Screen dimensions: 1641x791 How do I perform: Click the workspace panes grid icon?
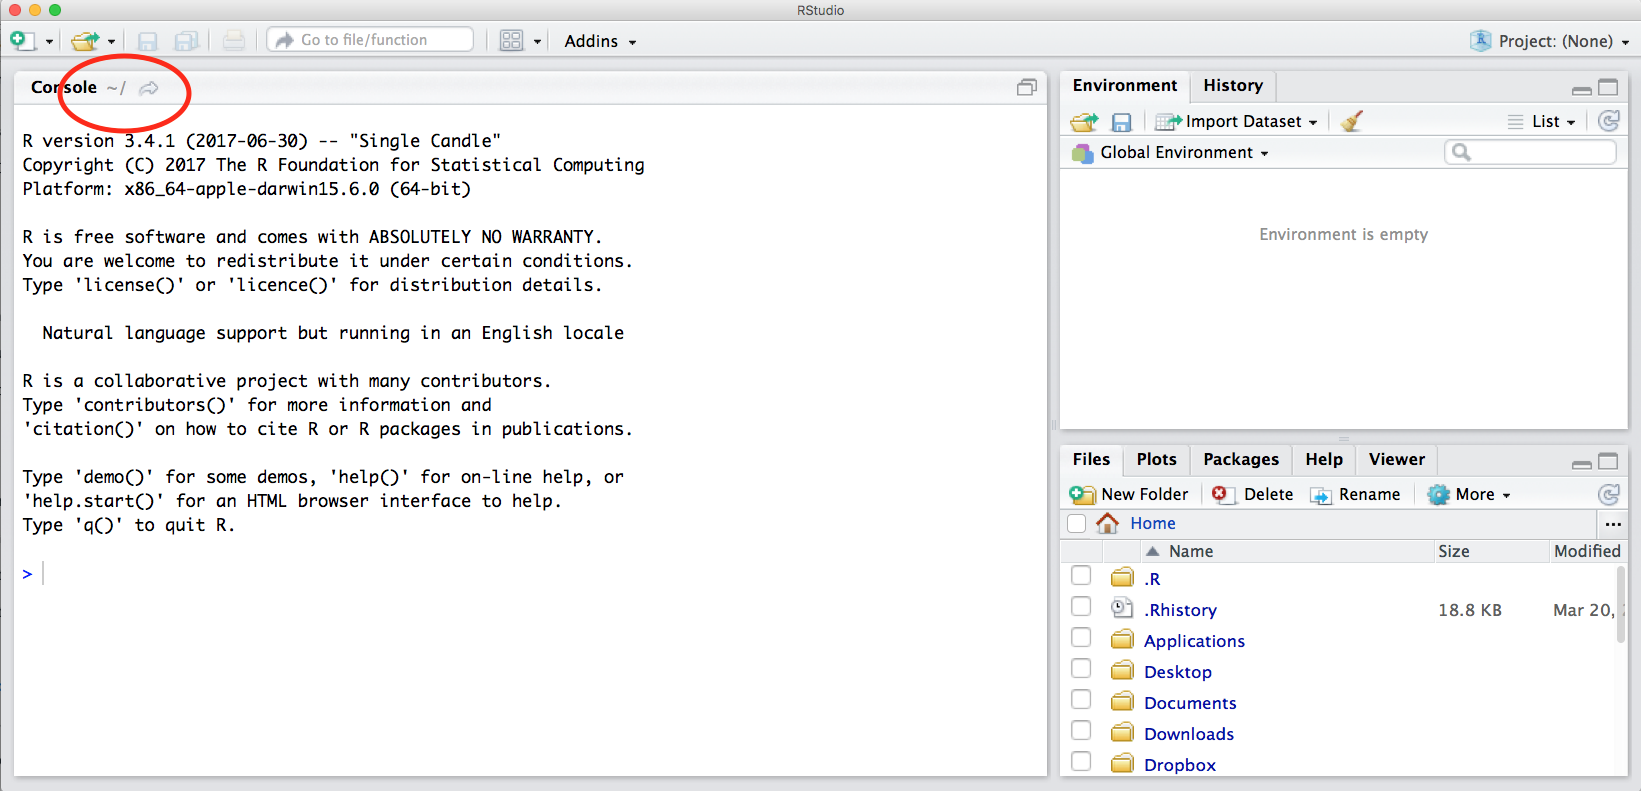point(511,40)
